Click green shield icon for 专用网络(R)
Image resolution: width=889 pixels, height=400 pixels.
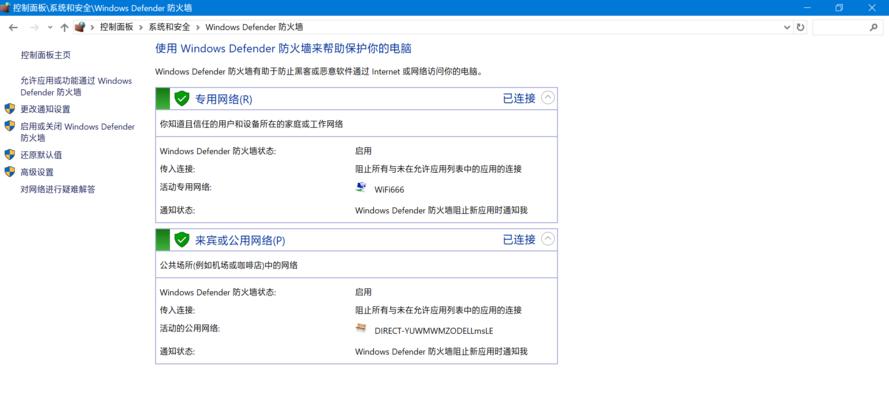tap(181, 99)
